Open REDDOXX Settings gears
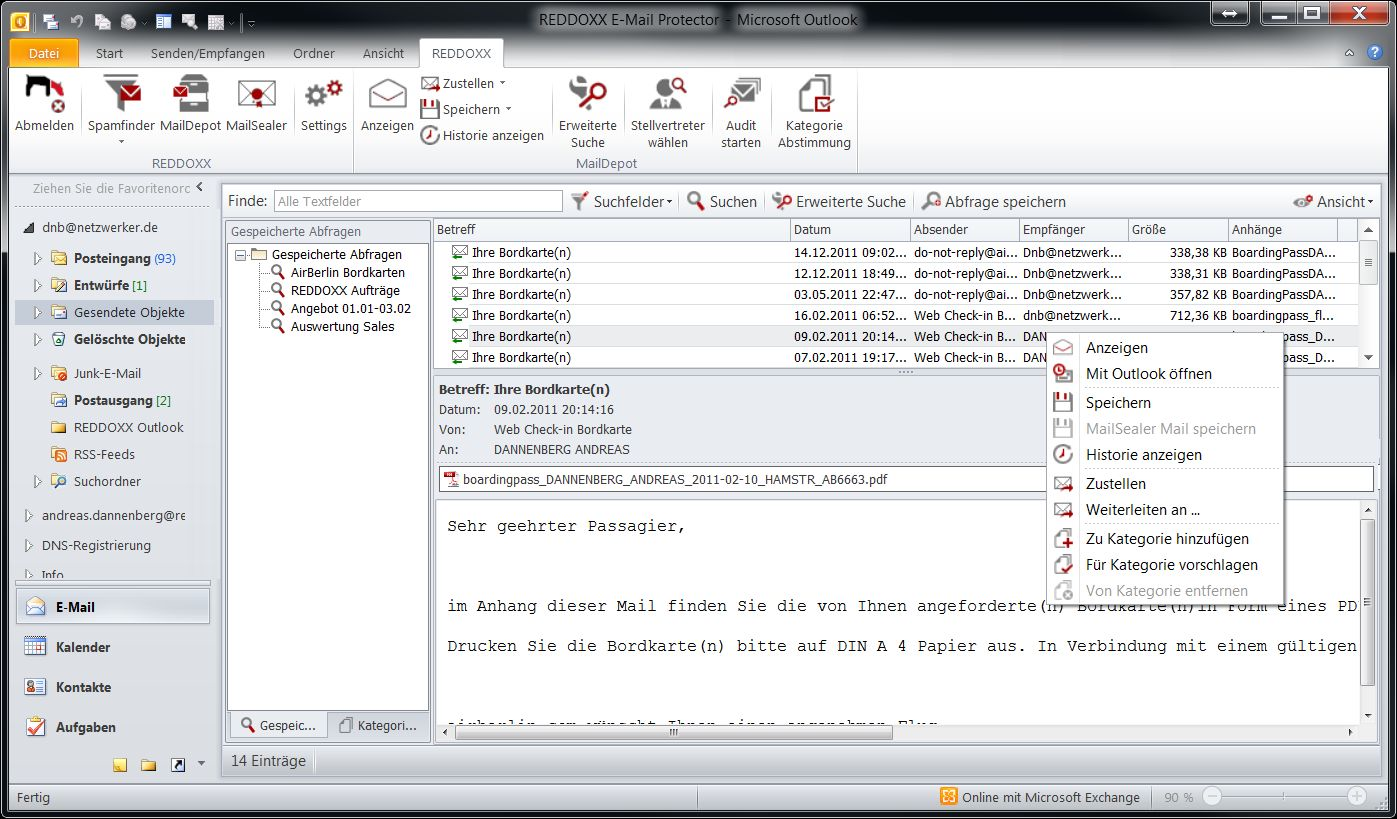The image size is (1397, 819). pos(323,104)
